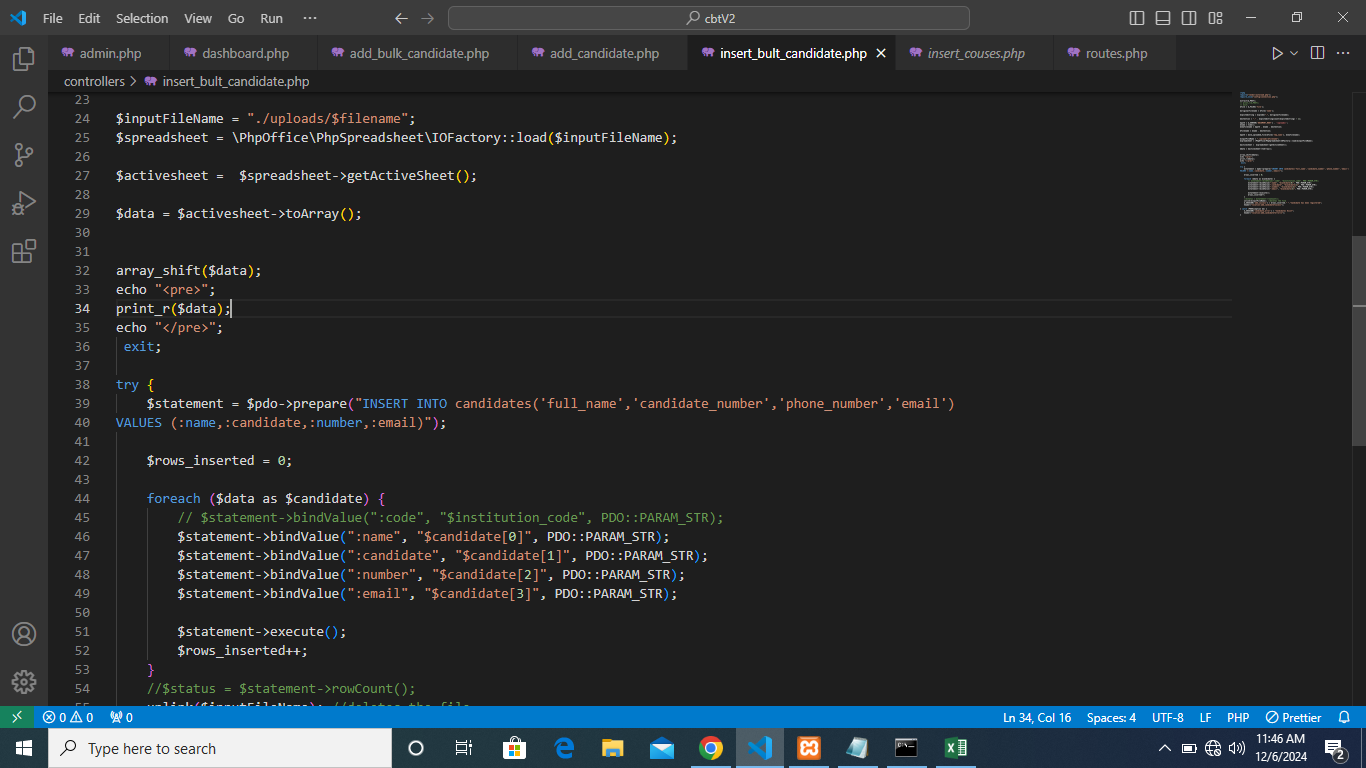The image size is (1366, 768).
Task: Click the Prettier status bar item
Action: (1293, 717)
